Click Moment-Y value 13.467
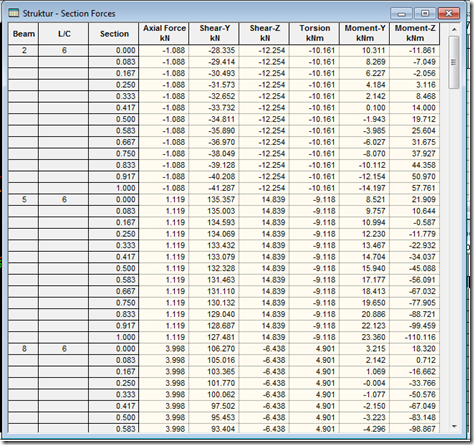The height and width of the screenshot is (445, 474). 365,246
